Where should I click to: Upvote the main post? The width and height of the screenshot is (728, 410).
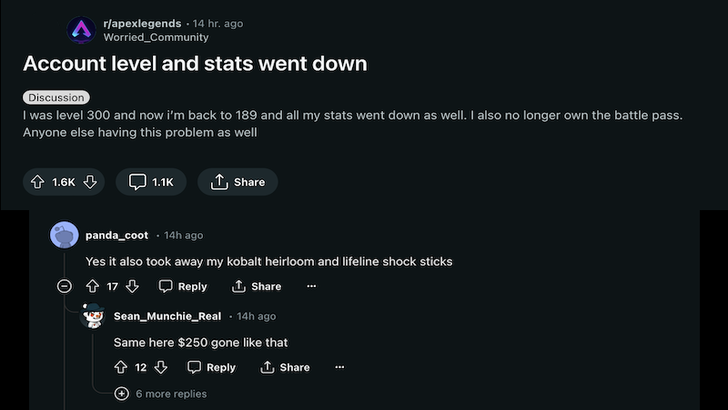[39, 182]
